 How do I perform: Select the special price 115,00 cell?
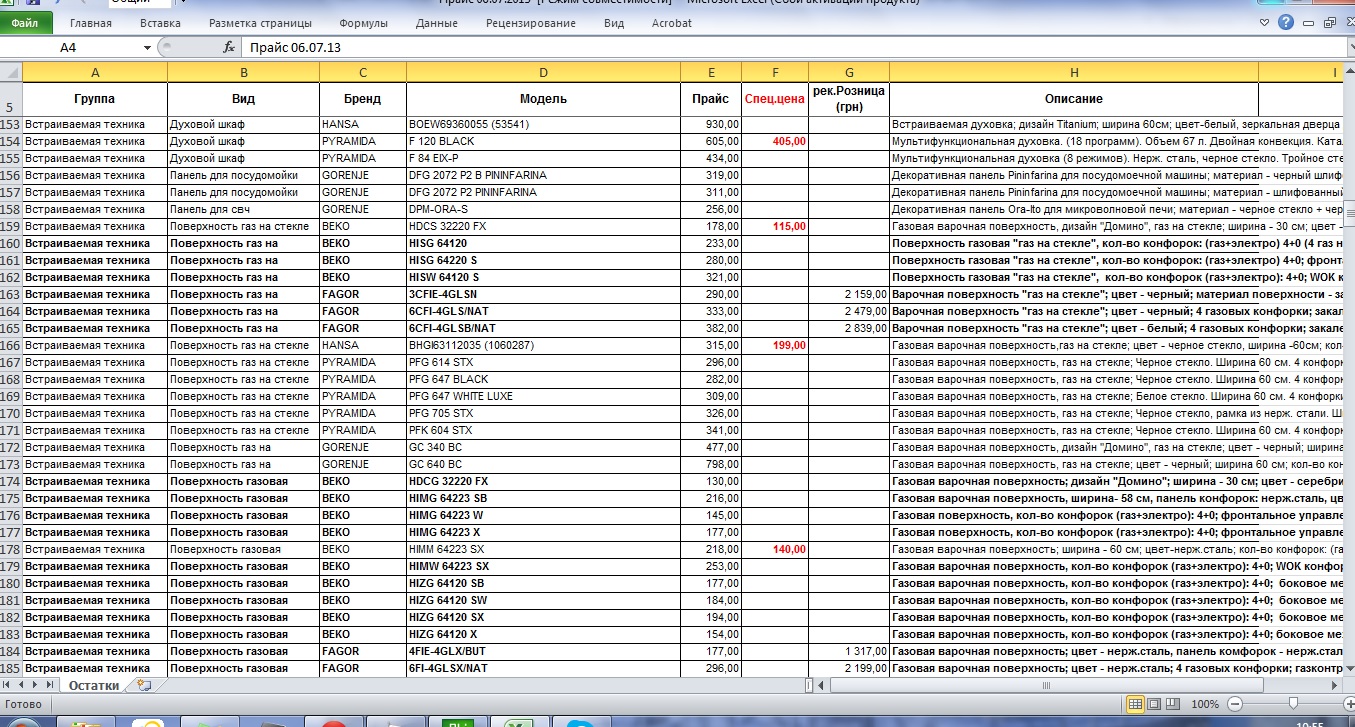tap(775, 226)
